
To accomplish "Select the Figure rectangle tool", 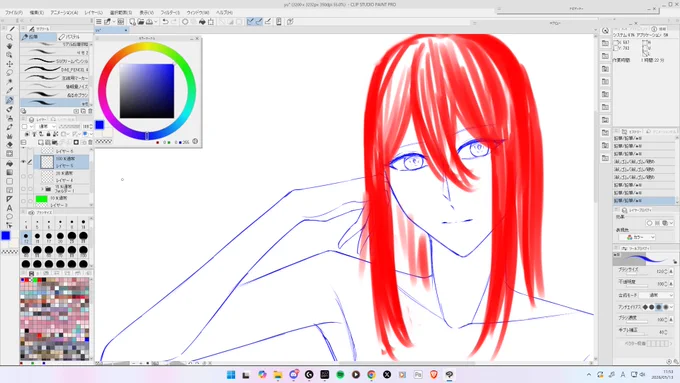I will click(9, 181).
